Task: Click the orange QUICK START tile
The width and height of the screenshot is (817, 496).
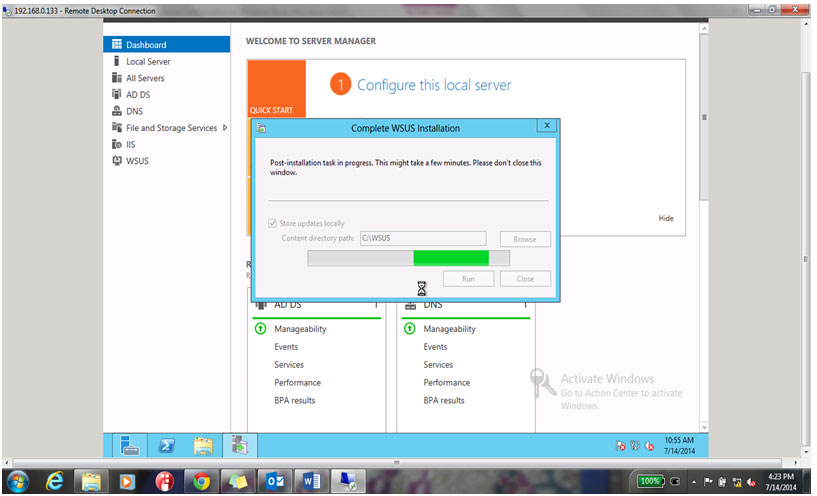Action: click(x=276, y=89)
